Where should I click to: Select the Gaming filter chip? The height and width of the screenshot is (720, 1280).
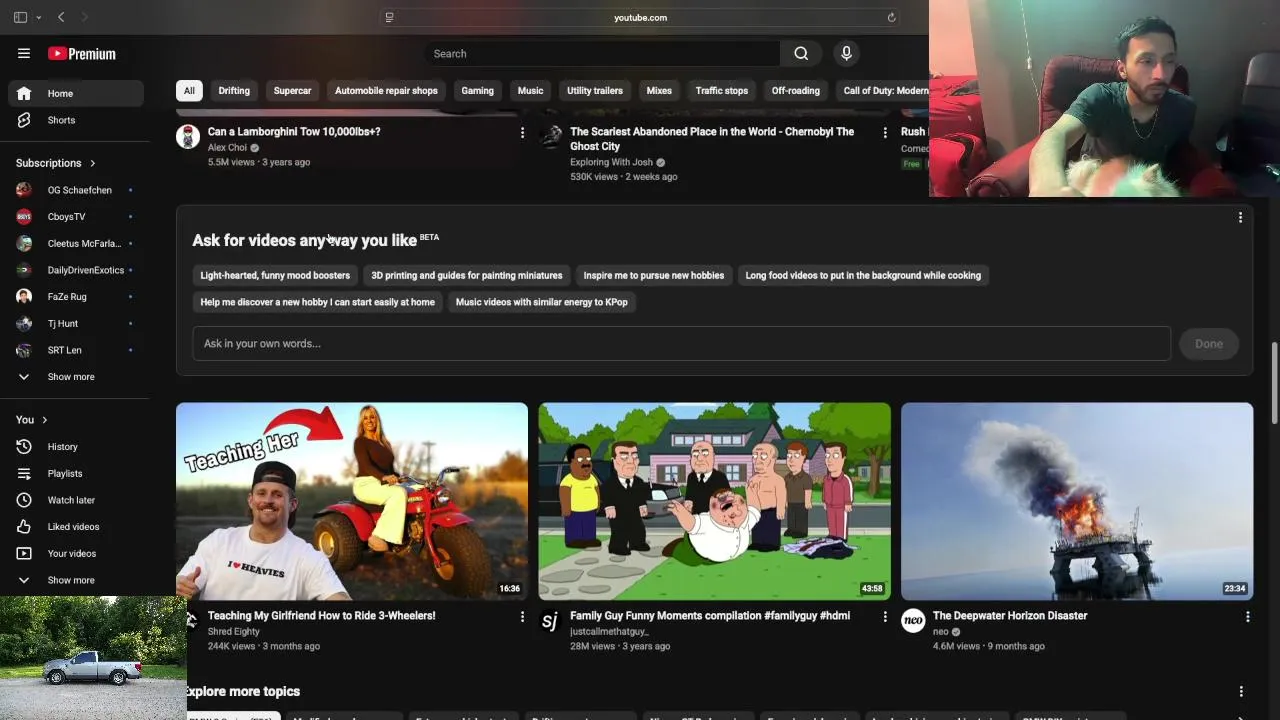(477, 91)
